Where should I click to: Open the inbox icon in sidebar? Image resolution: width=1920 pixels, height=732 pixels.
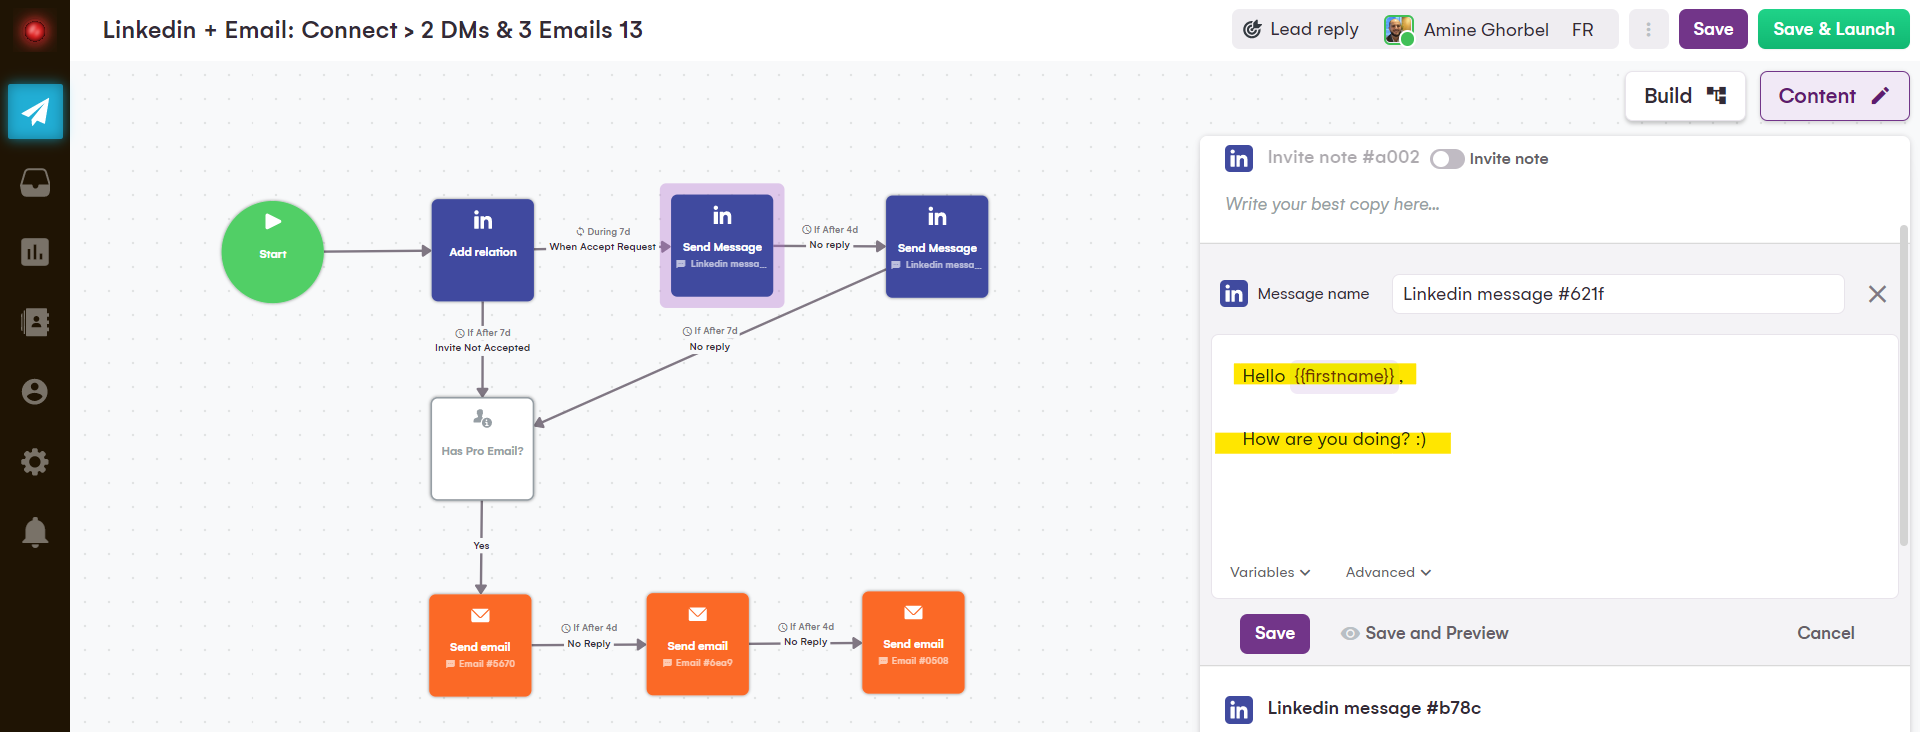click(35, 182)
